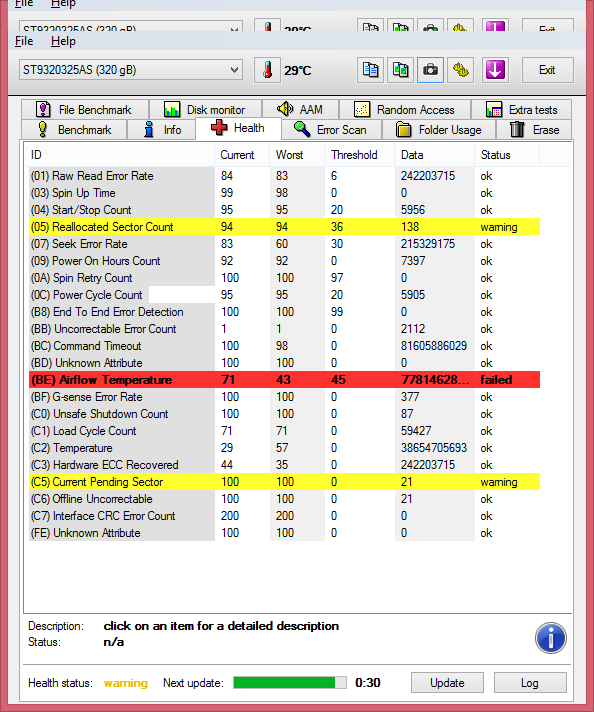The height and width of the screenshot is (712, 594).
Task: Click the Log button
Action: (x=530, y=683)
